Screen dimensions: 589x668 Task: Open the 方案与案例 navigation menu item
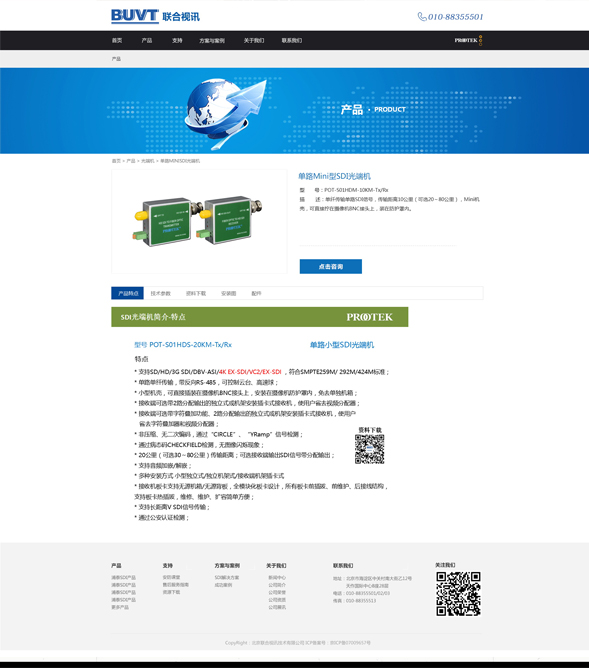[212, 40]
